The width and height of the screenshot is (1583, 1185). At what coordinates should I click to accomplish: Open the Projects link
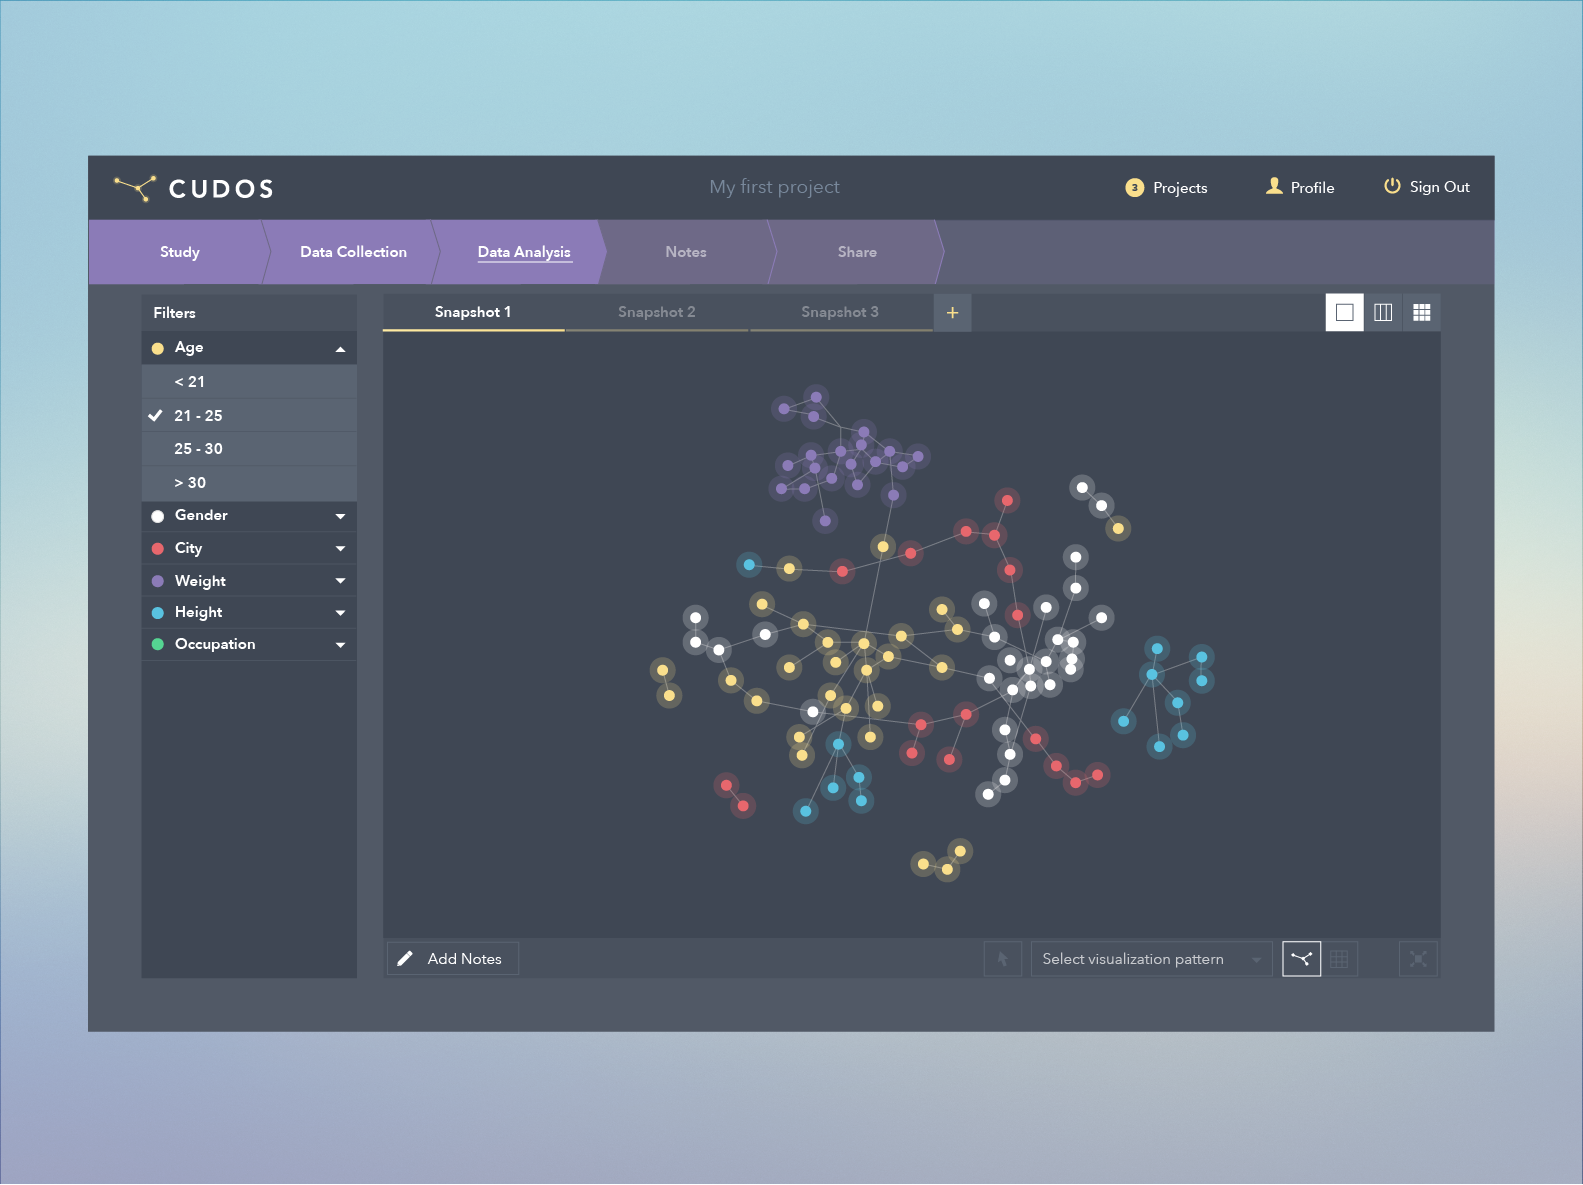[x=1180, y=188]
